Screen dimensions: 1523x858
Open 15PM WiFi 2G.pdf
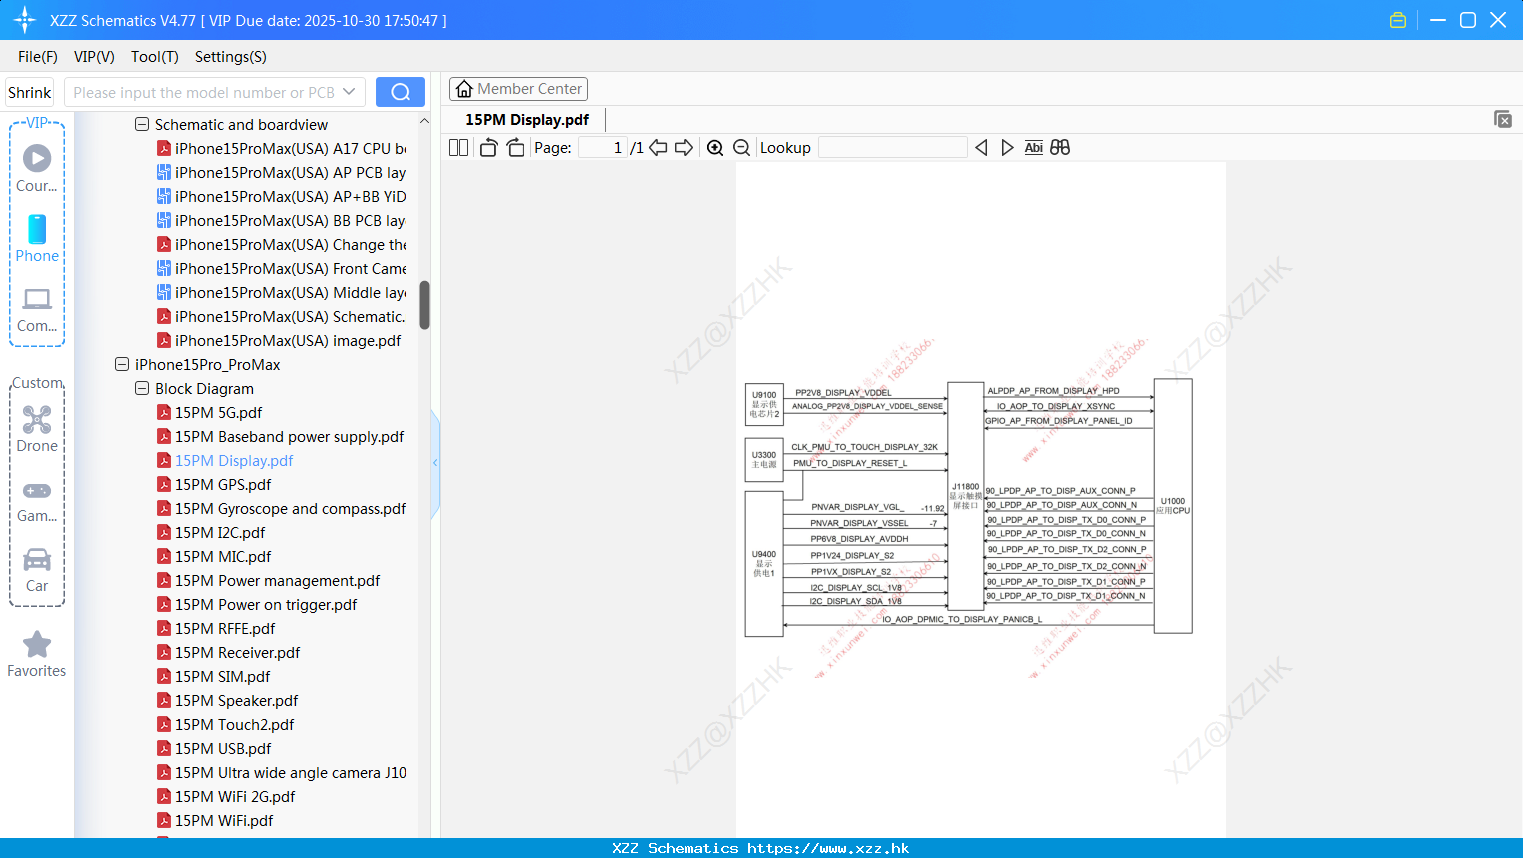tap(226, 796)
